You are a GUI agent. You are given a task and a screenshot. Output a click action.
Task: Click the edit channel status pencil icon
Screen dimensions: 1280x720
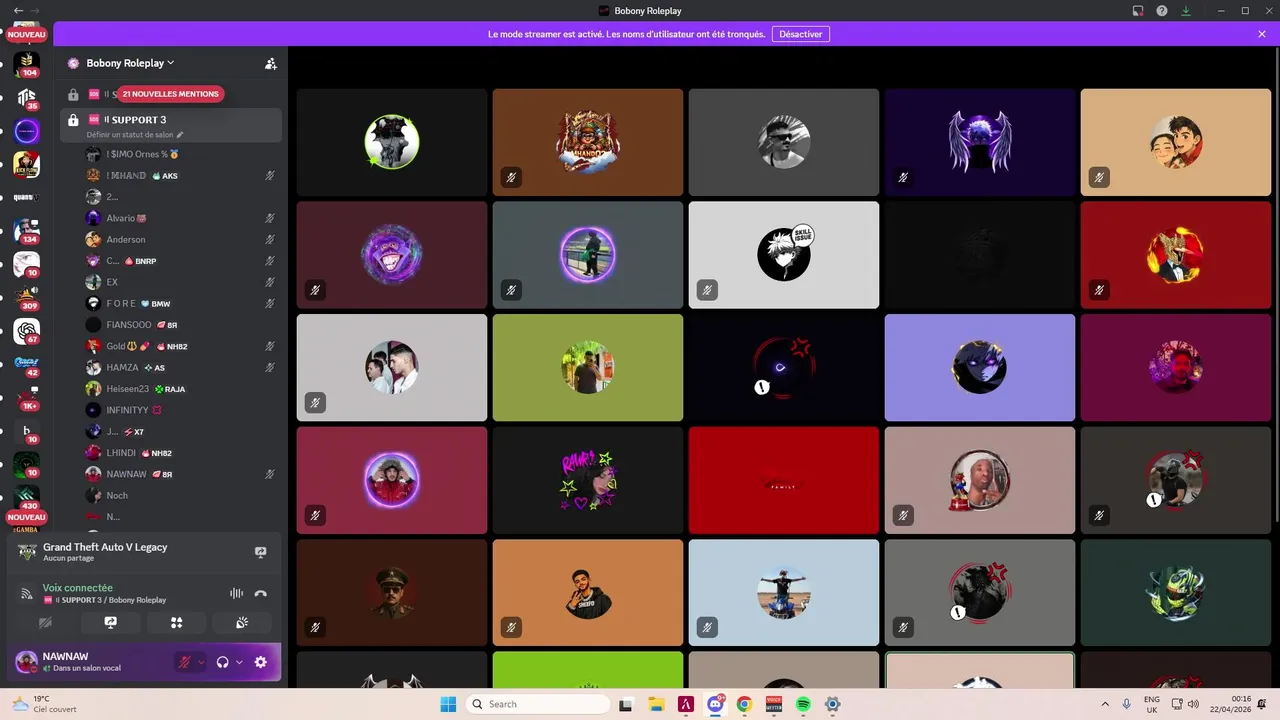point(180,134)
